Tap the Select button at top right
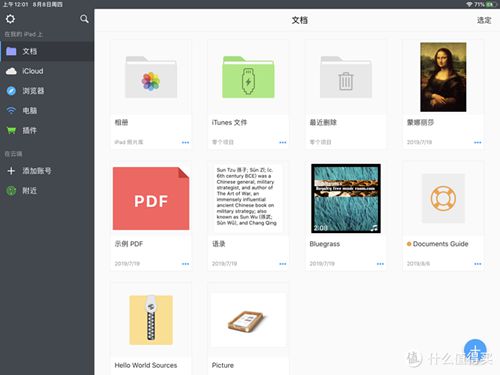 pyautogui.click(x=484, y=20)
